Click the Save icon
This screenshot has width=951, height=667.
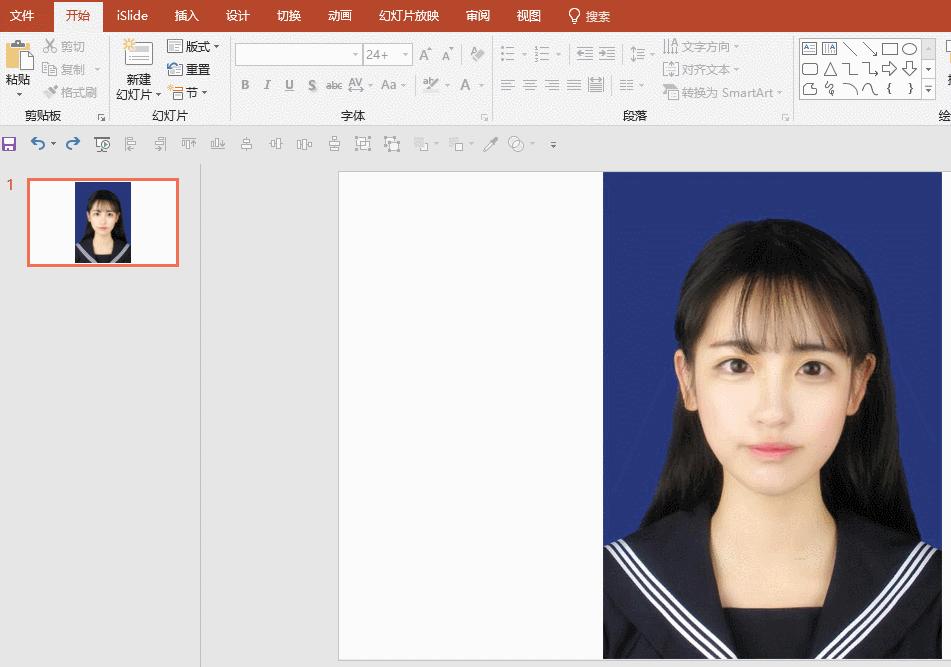coord(9,143)
